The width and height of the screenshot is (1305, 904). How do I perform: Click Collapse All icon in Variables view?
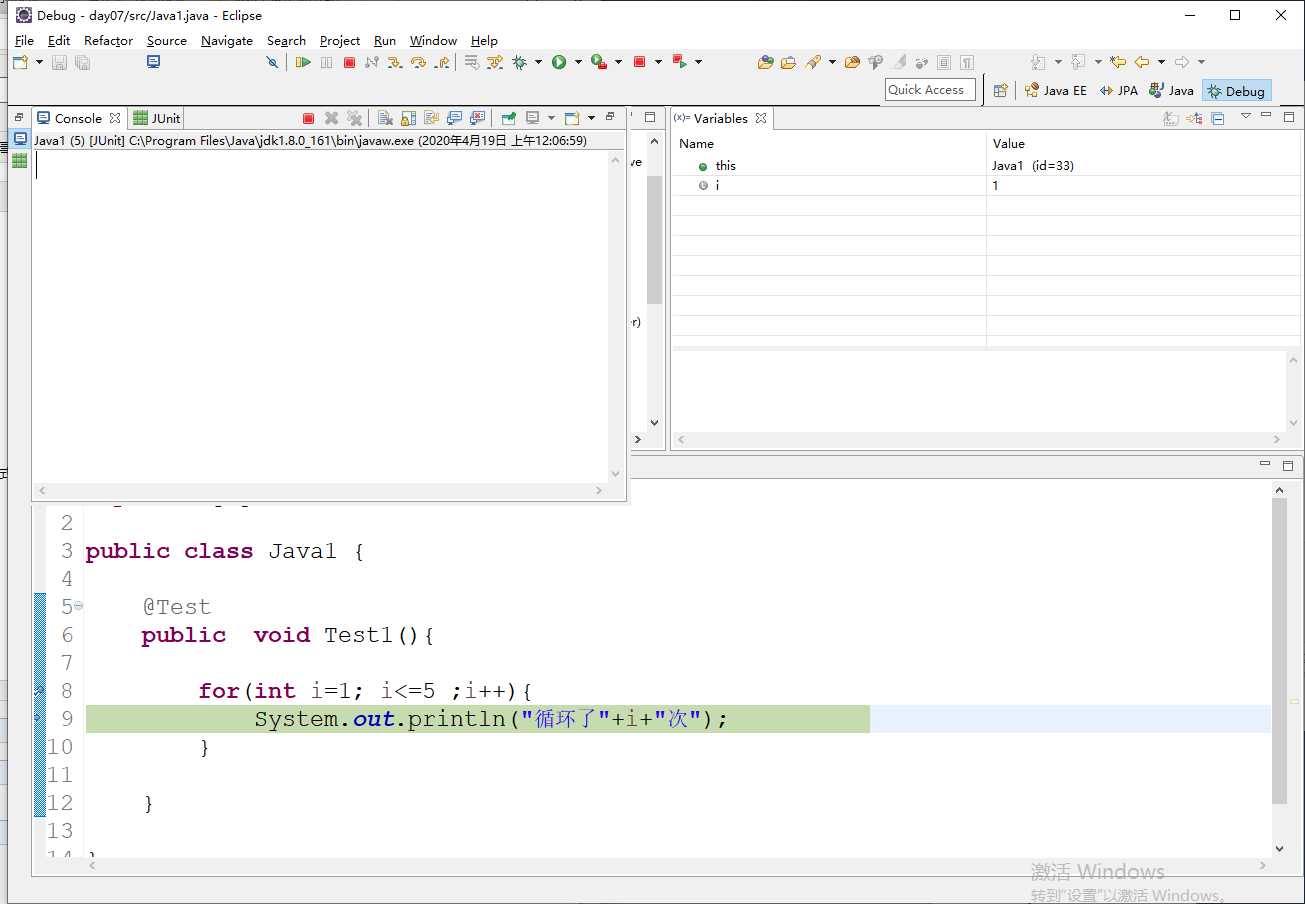point(1217,118)
